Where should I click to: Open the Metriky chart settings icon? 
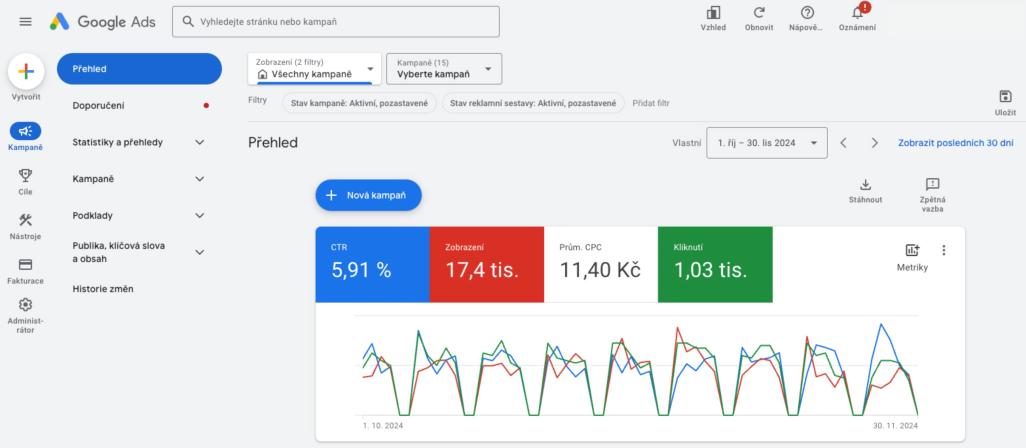(912, 250)
